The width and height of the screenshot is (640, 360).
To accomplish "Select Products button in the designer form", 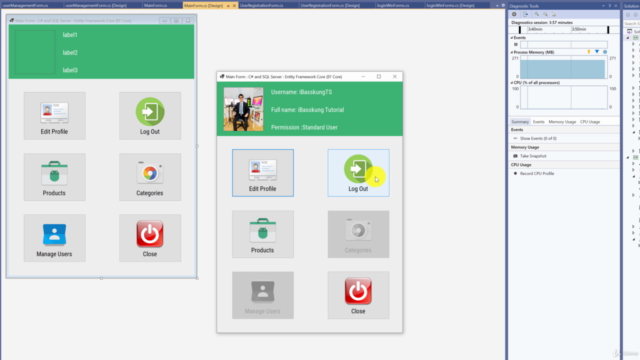I will click(55, 177).
